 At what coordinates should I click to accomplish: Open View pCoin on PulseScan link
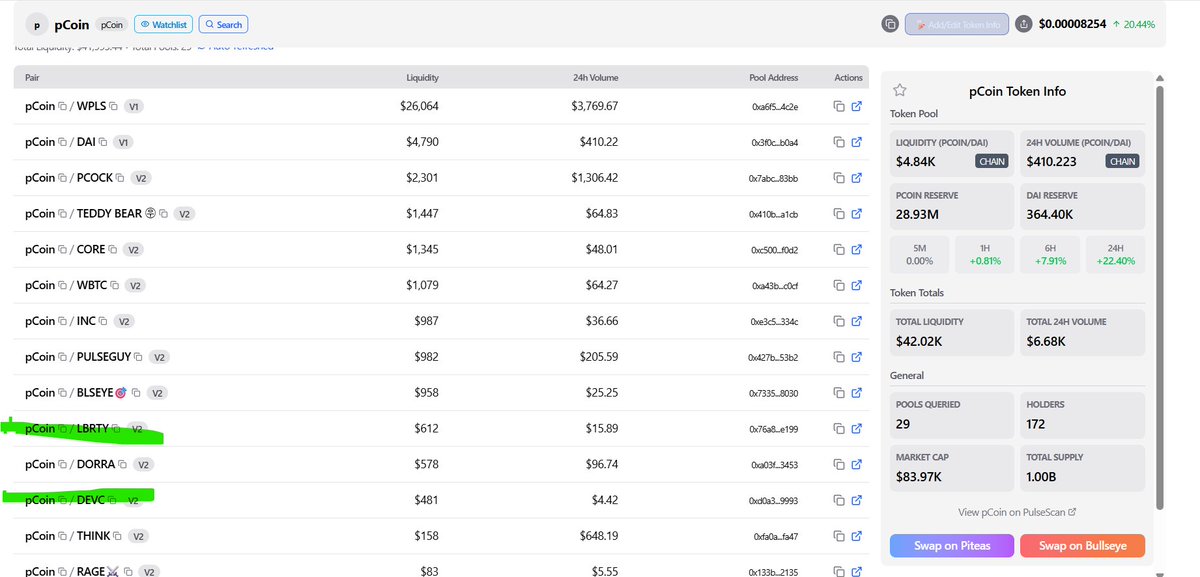coord(1017,512)
